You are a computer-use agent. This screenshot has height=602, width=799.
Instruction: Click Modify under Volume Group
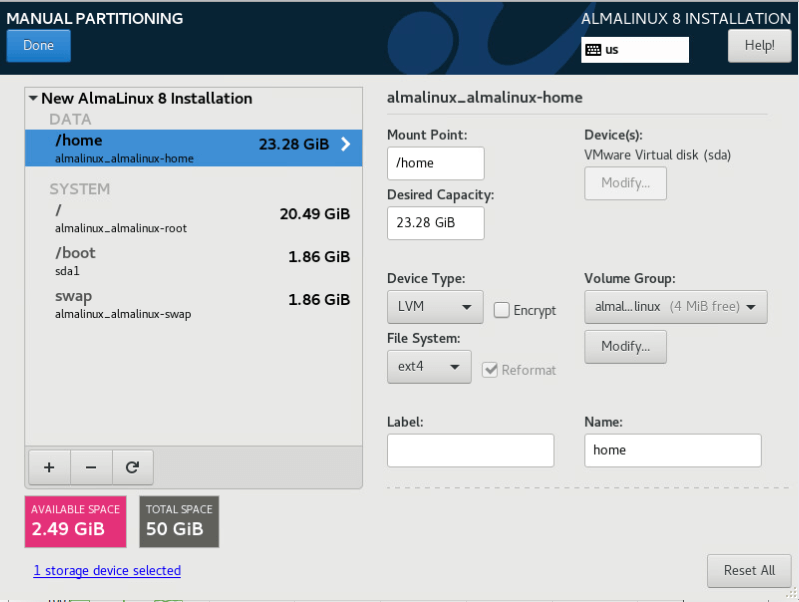(625, 347)
